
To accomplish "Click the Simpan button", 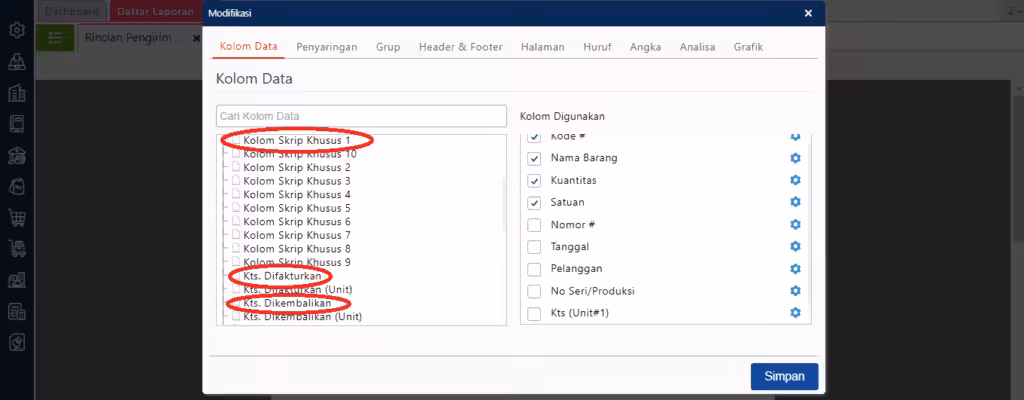I will coord(784,376).
